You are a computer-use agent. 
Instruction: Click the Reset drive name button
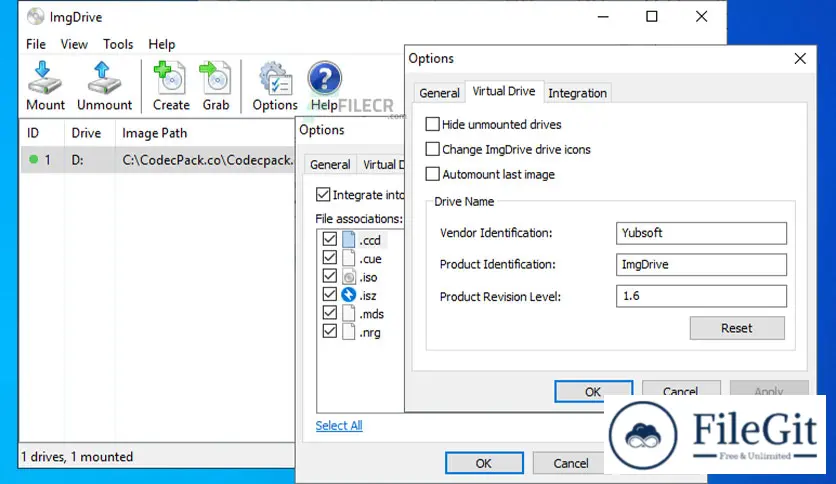tap(737, 328)
